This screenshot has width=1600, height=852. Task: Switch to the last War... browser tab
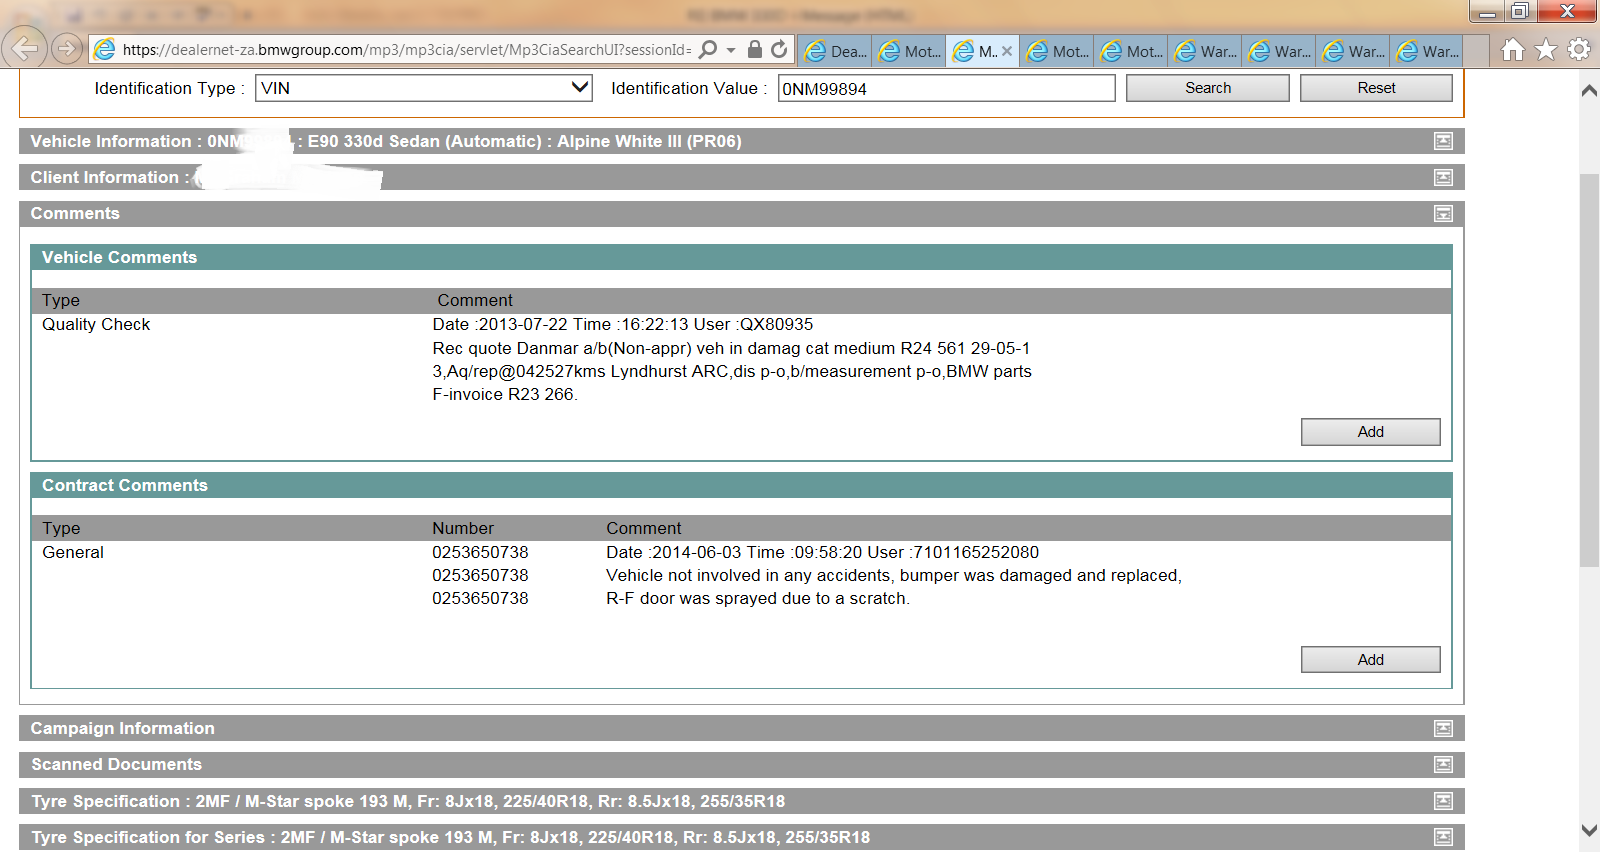point(1428,51)
